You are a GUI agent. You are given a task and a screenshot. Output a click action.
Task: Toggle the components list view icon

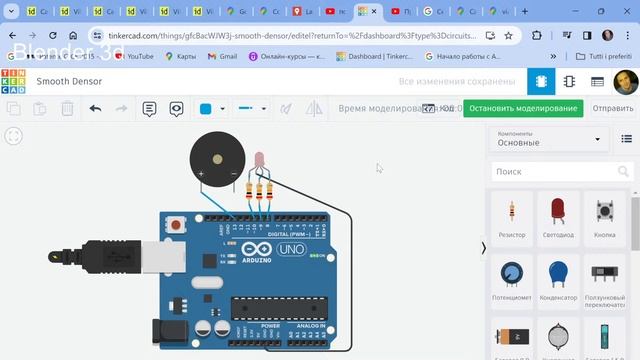click(x=627, y=139)
